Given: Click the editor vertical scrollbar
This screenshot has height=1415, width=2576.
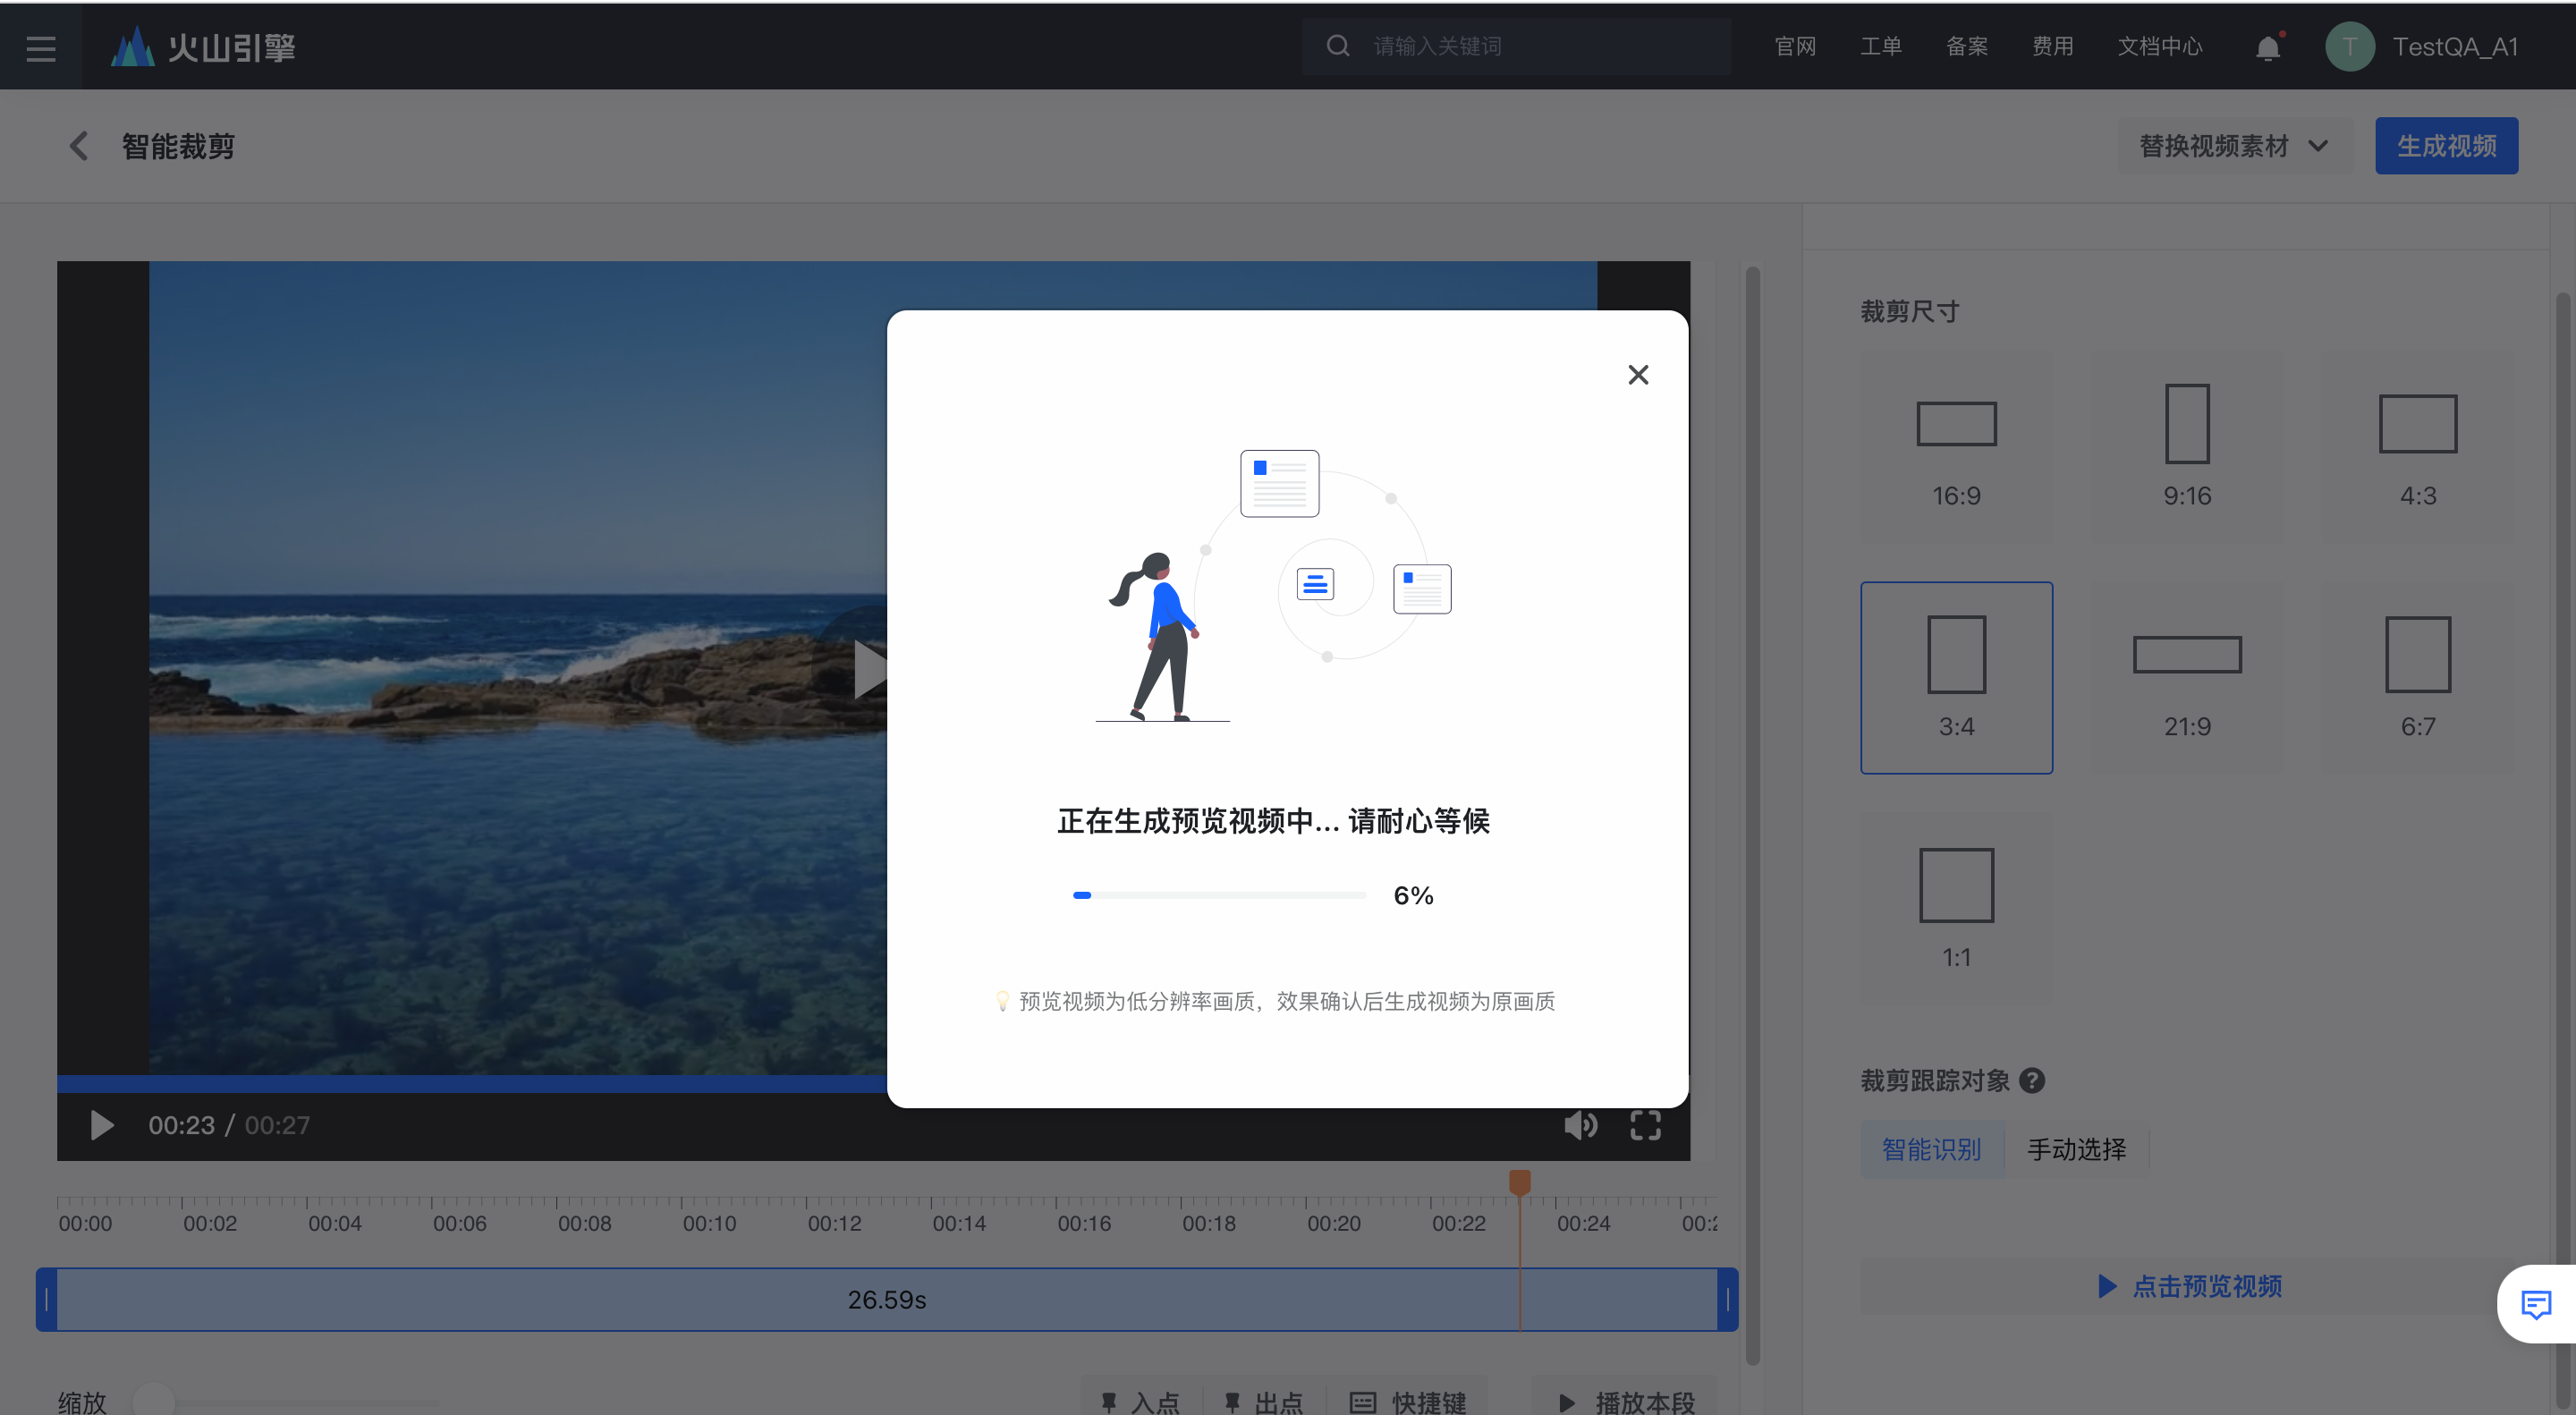Looking at the screenshot, I should click(1752, 815).
